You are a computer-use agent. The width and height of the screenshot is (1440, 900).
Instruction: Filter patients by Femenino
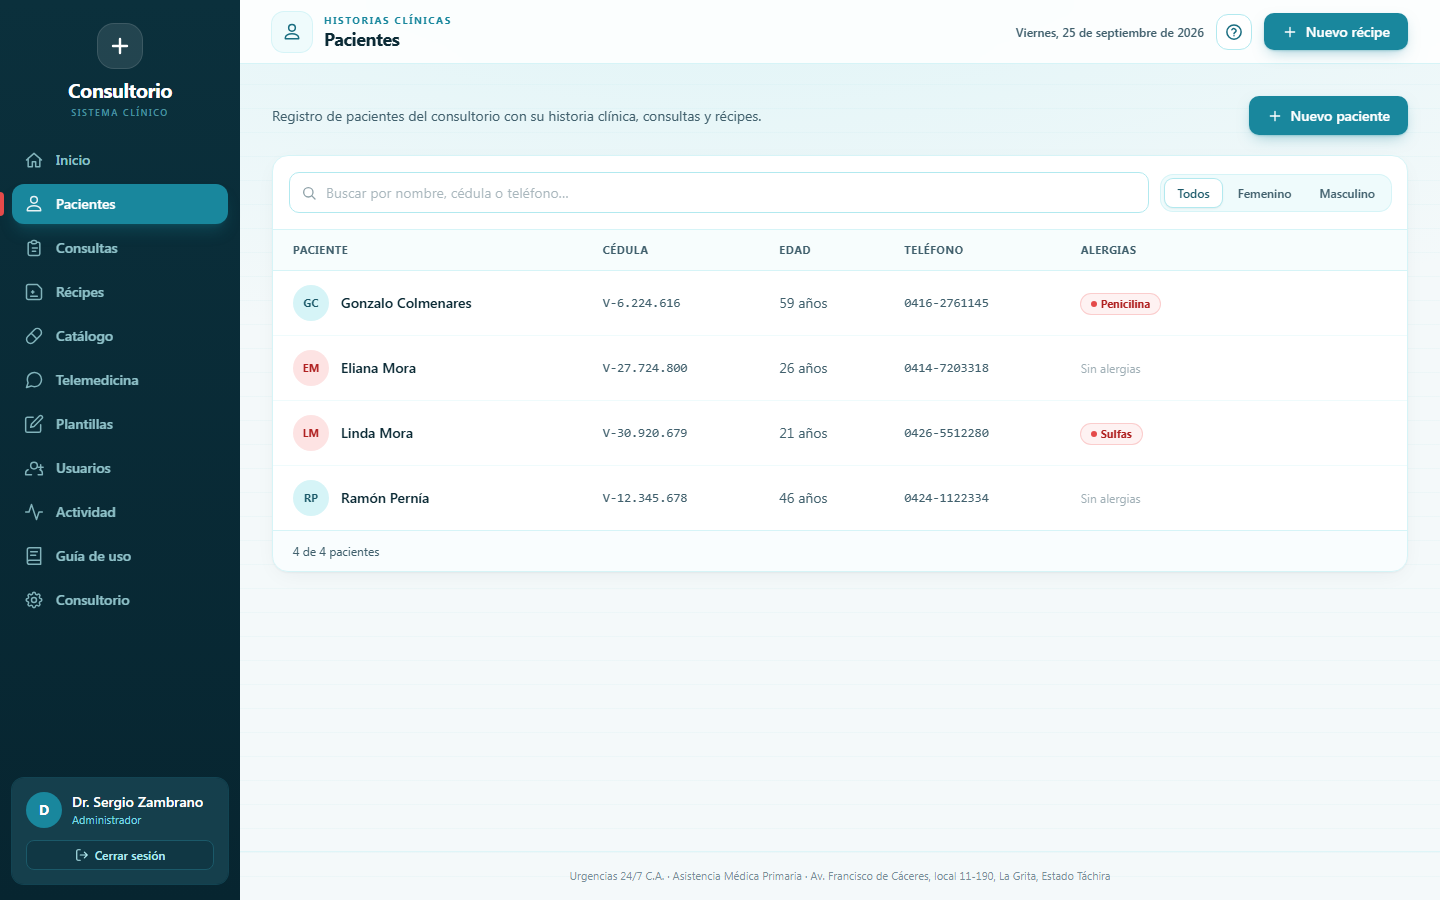1264,193
